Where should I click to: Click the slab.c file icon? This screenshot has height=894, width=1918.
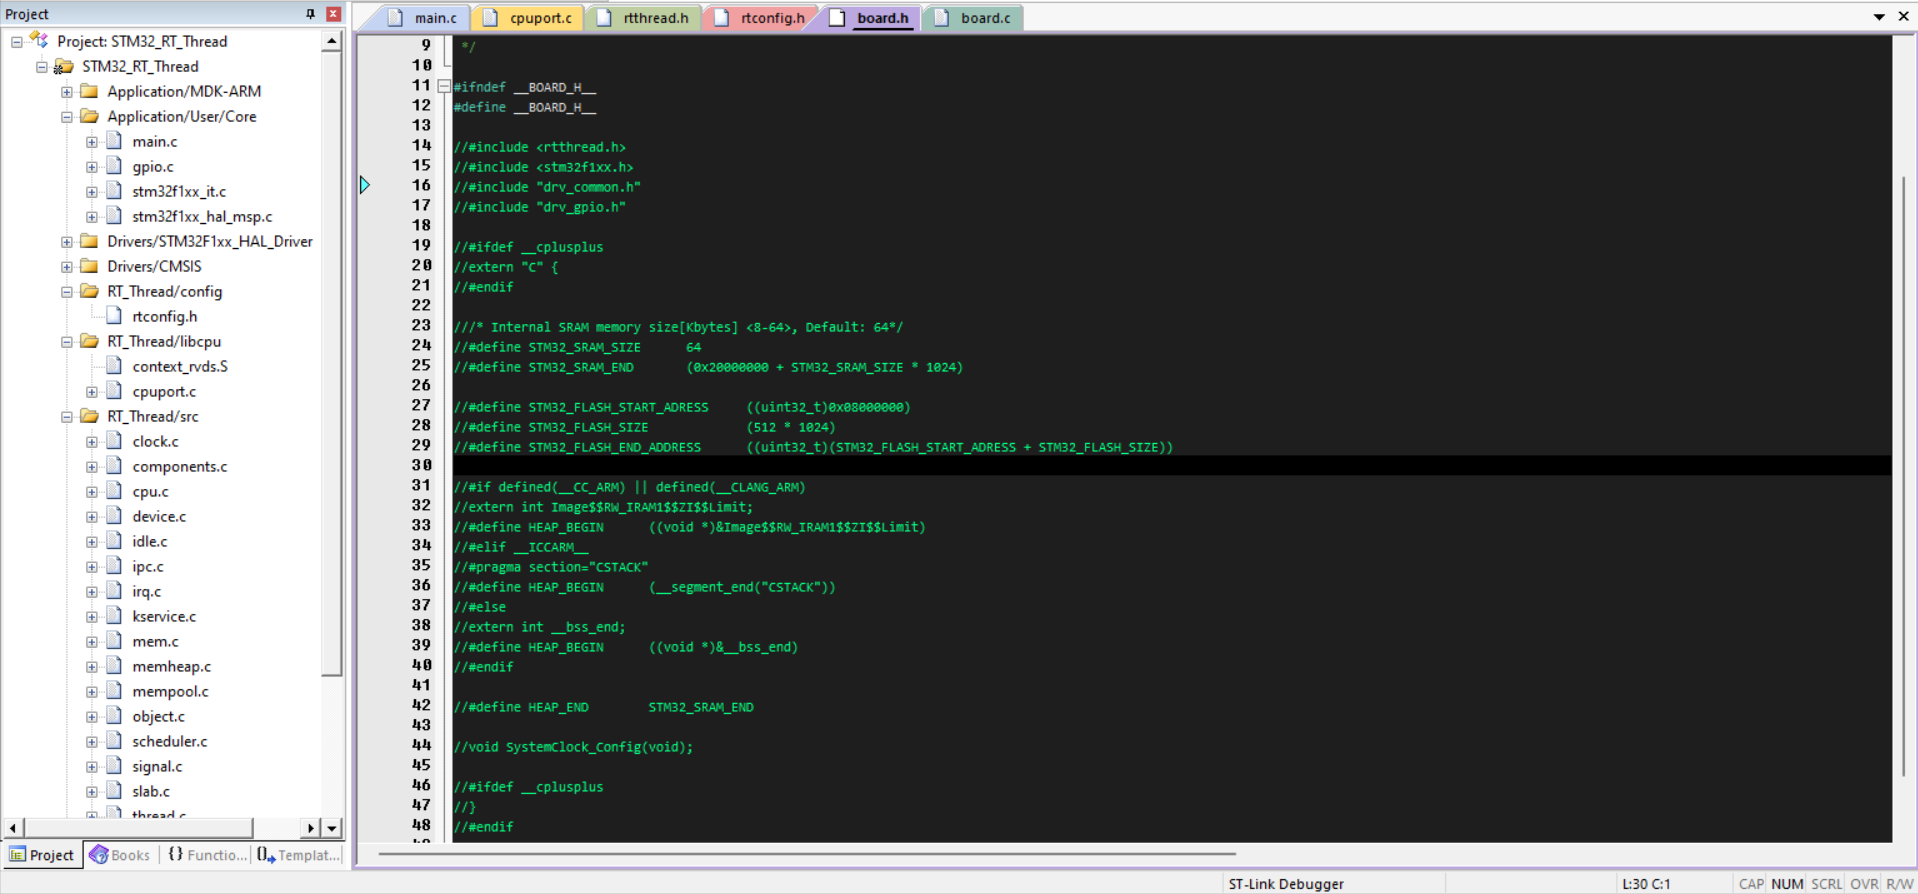pyautogui.click(x=114, y=791)
